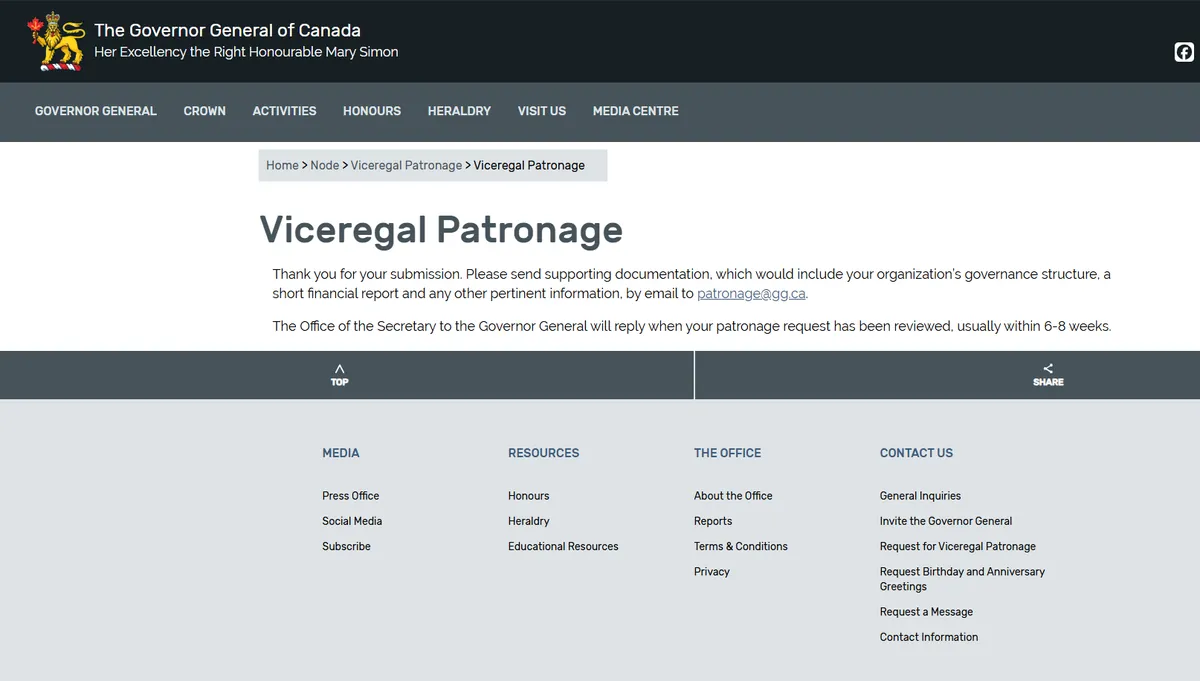This screenshot has width=1200, height=681.
Task: Open the General Inquiries link
Action: pyautogui.click(x=920, y=496)
